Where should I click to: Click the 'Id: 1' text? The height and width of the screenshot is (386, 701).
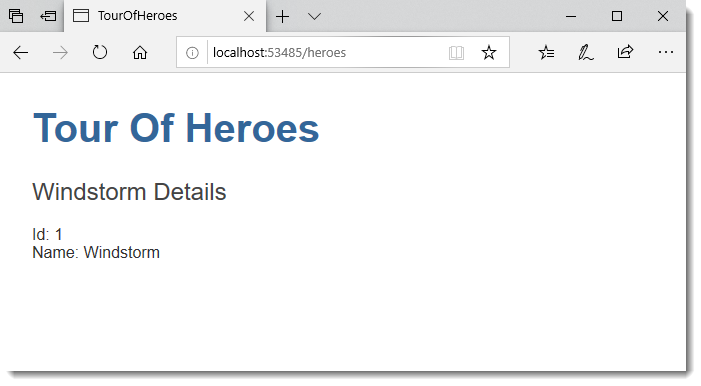[47, 234]
